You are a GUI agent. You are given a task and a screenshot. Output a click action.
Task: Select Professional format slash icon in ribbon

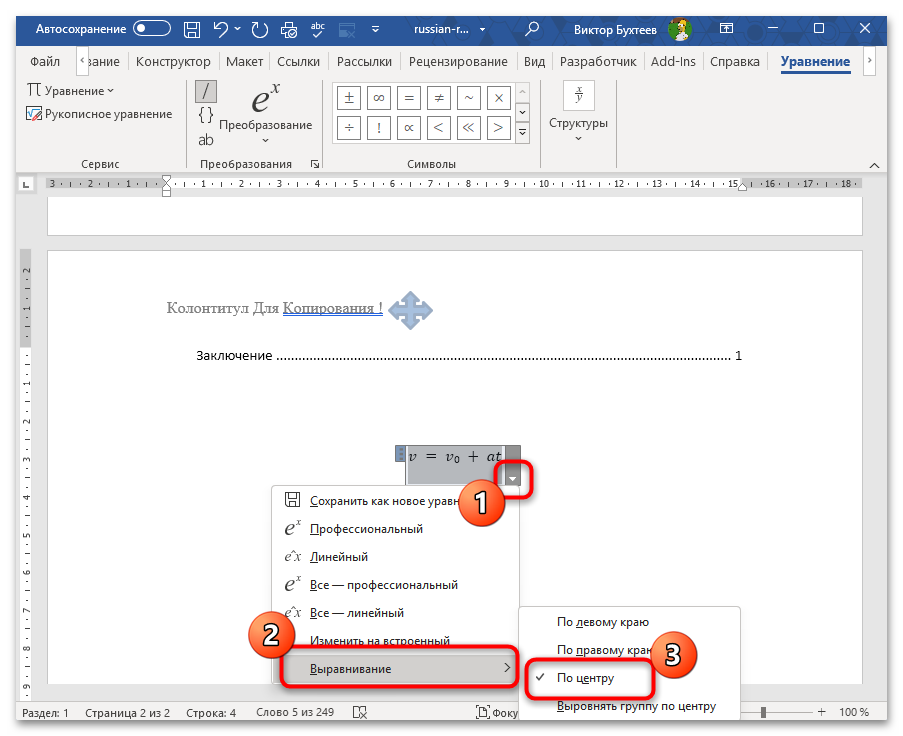[206, 92]
